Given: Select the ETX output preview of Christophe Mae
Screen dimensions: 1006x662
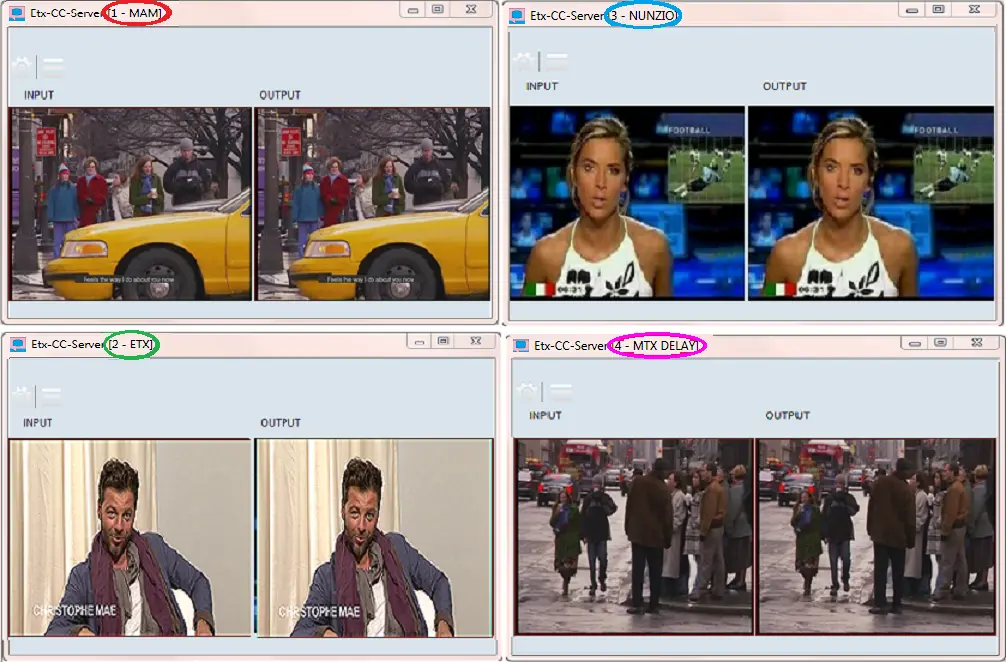Looking at the screenshot, I should pos(374,537).
